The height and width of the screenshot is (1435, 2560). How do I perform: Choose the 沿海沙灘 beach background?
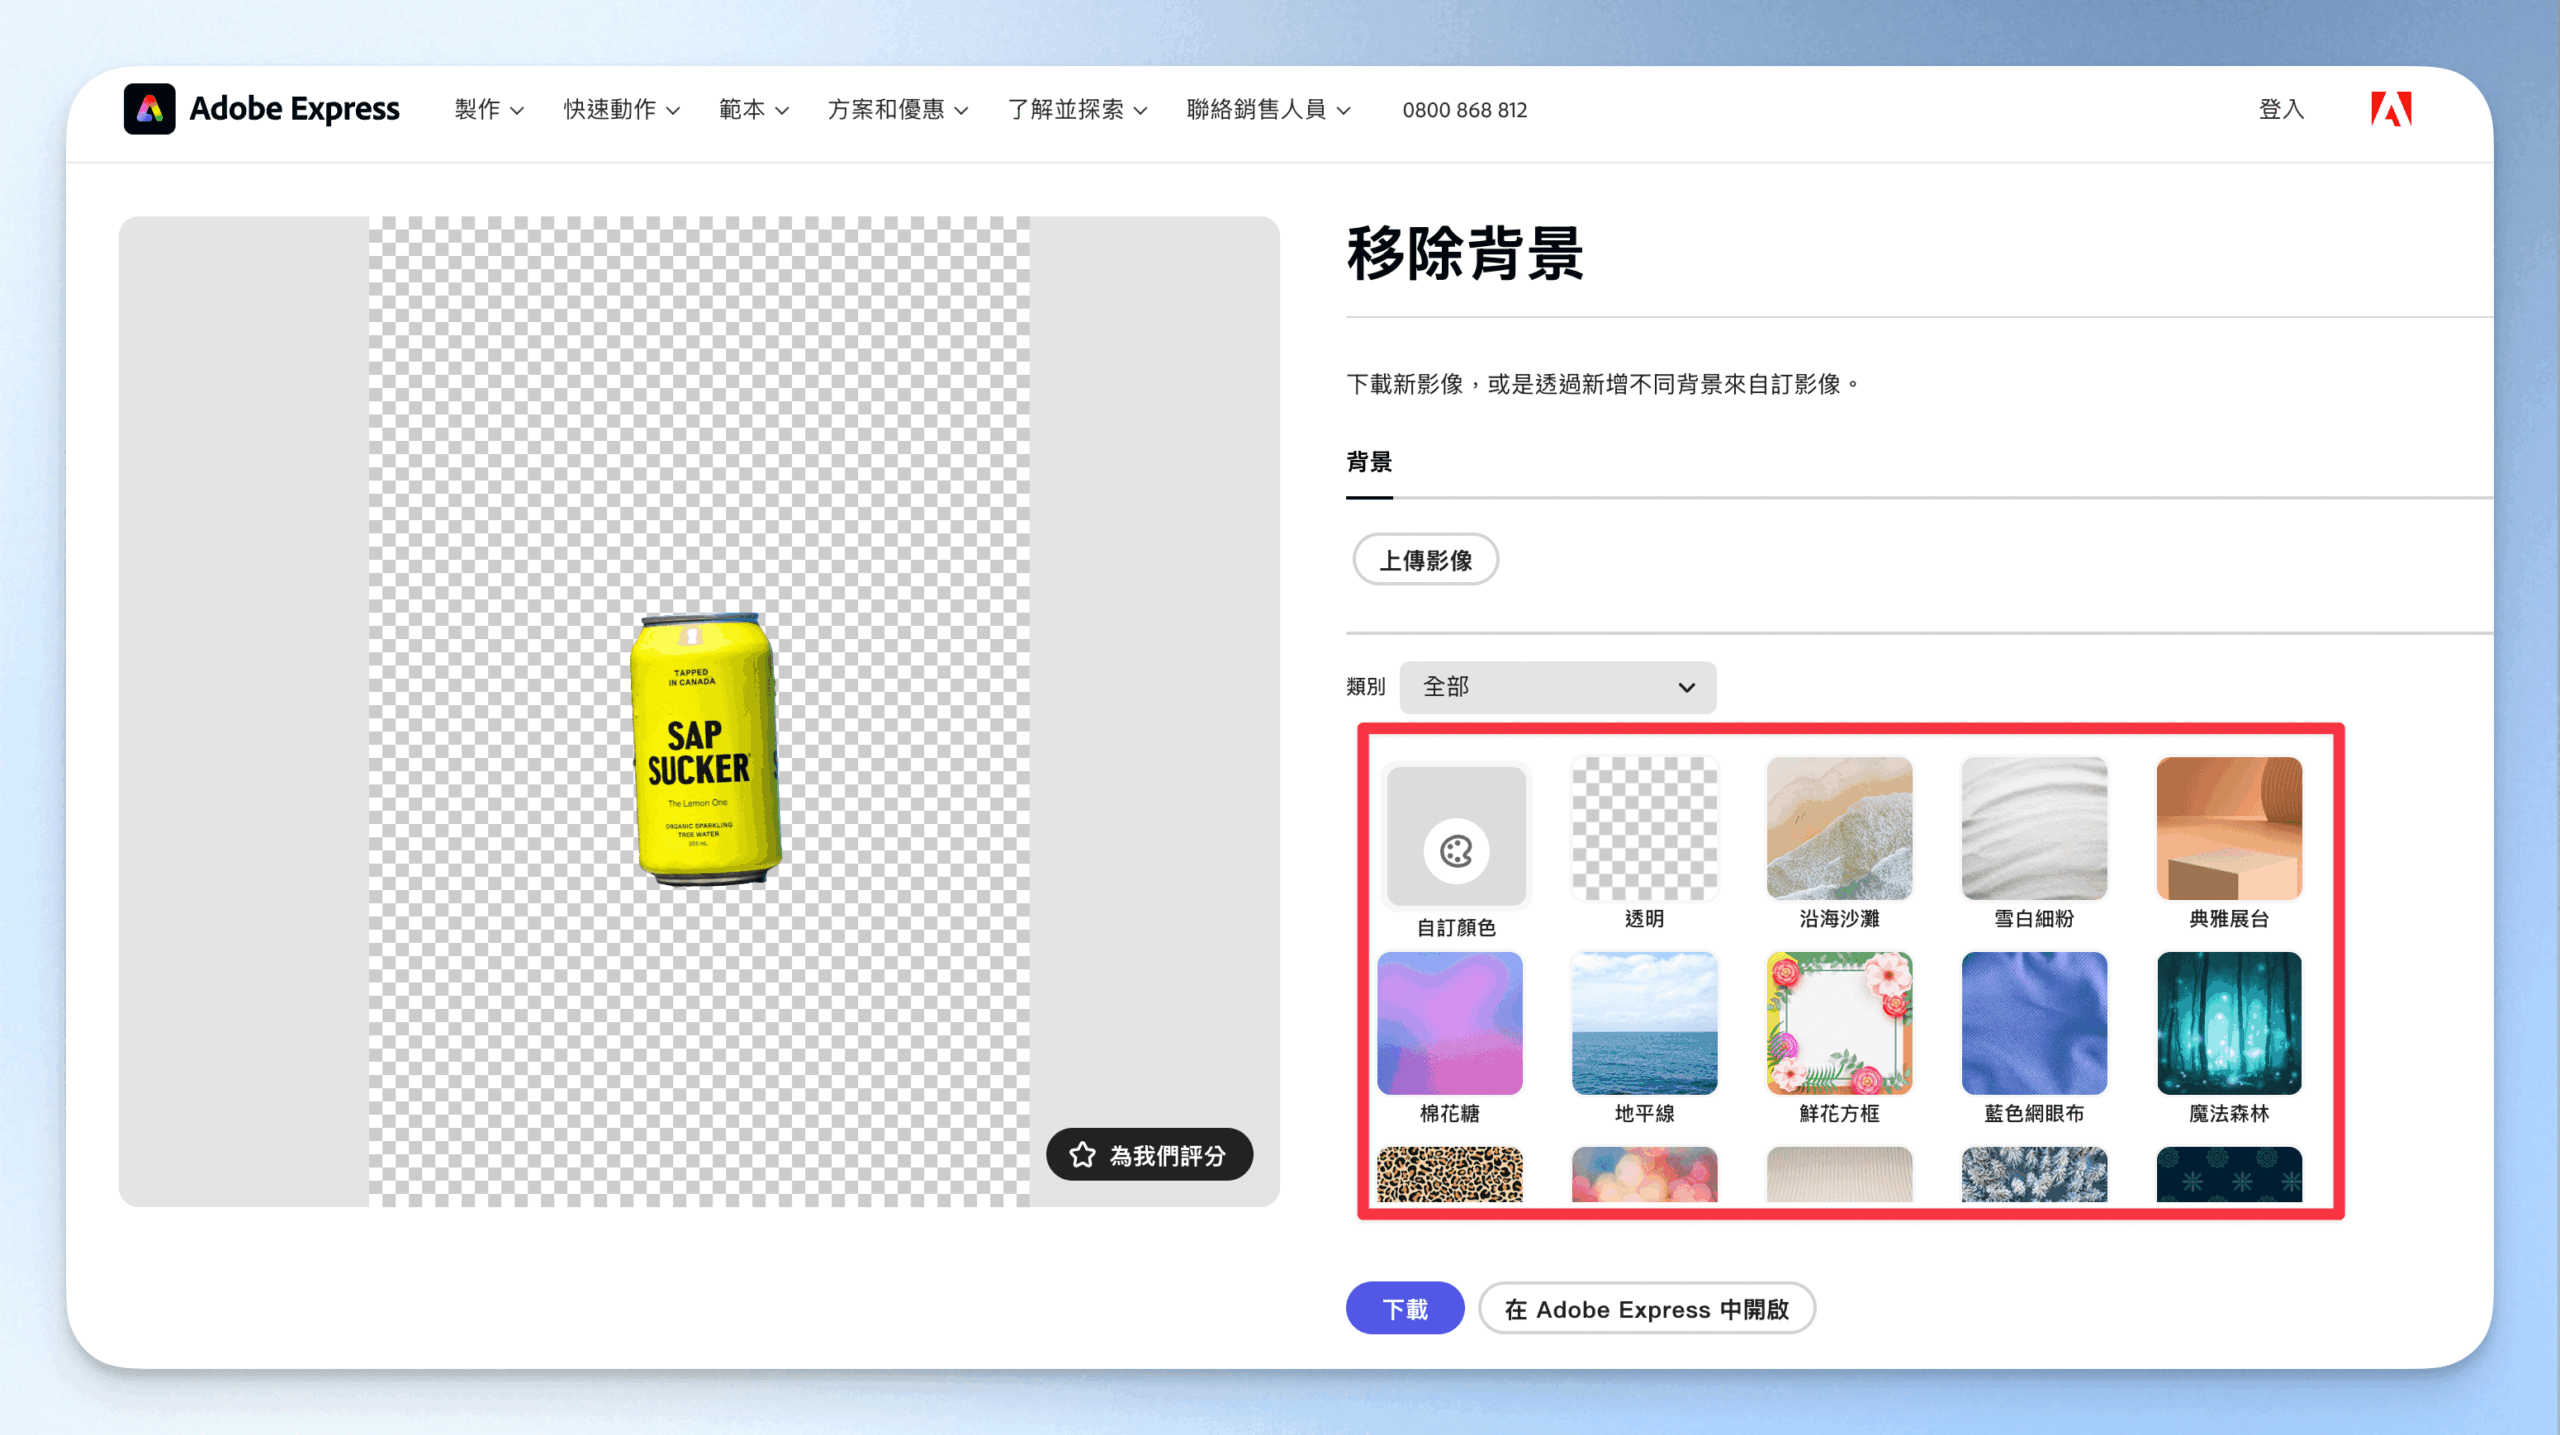coord(1838,829)
